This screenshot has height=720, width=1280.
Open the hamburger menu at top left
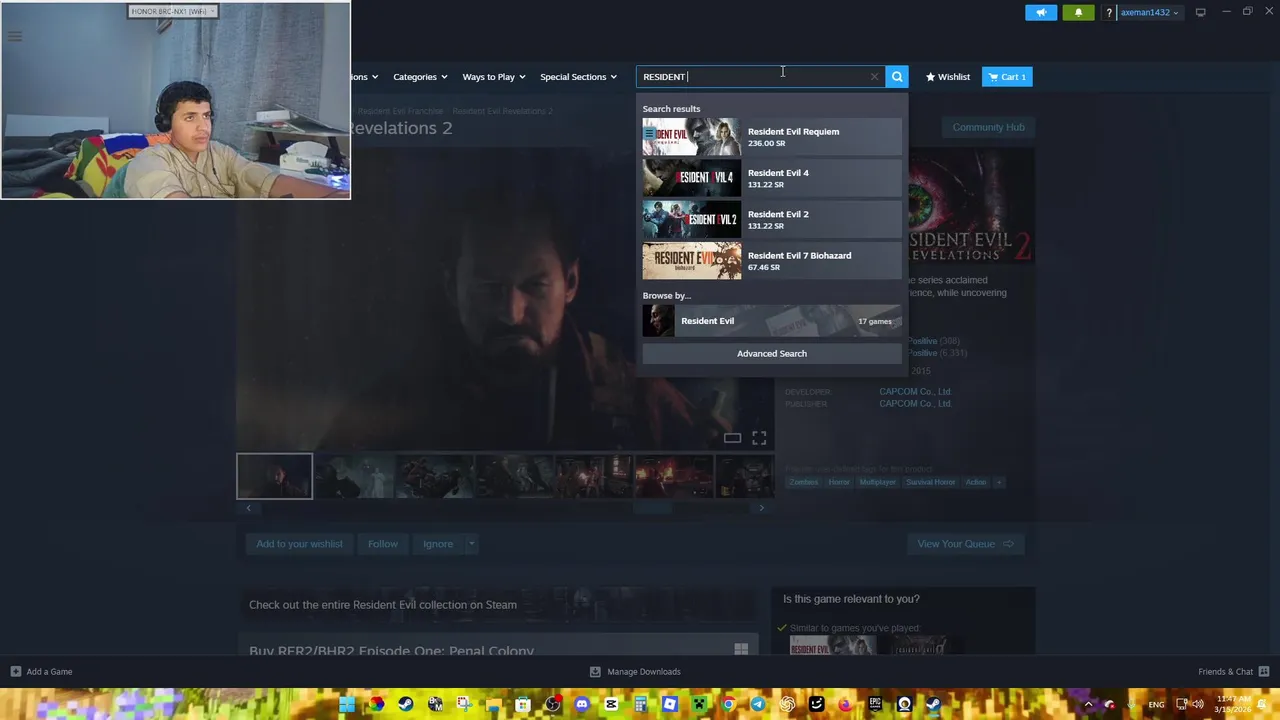(14, 36)
